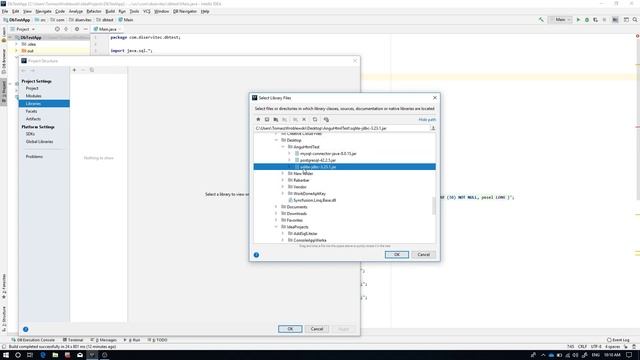
Task: Expand the Documents folder in file tree
Action: pos(276,207)
